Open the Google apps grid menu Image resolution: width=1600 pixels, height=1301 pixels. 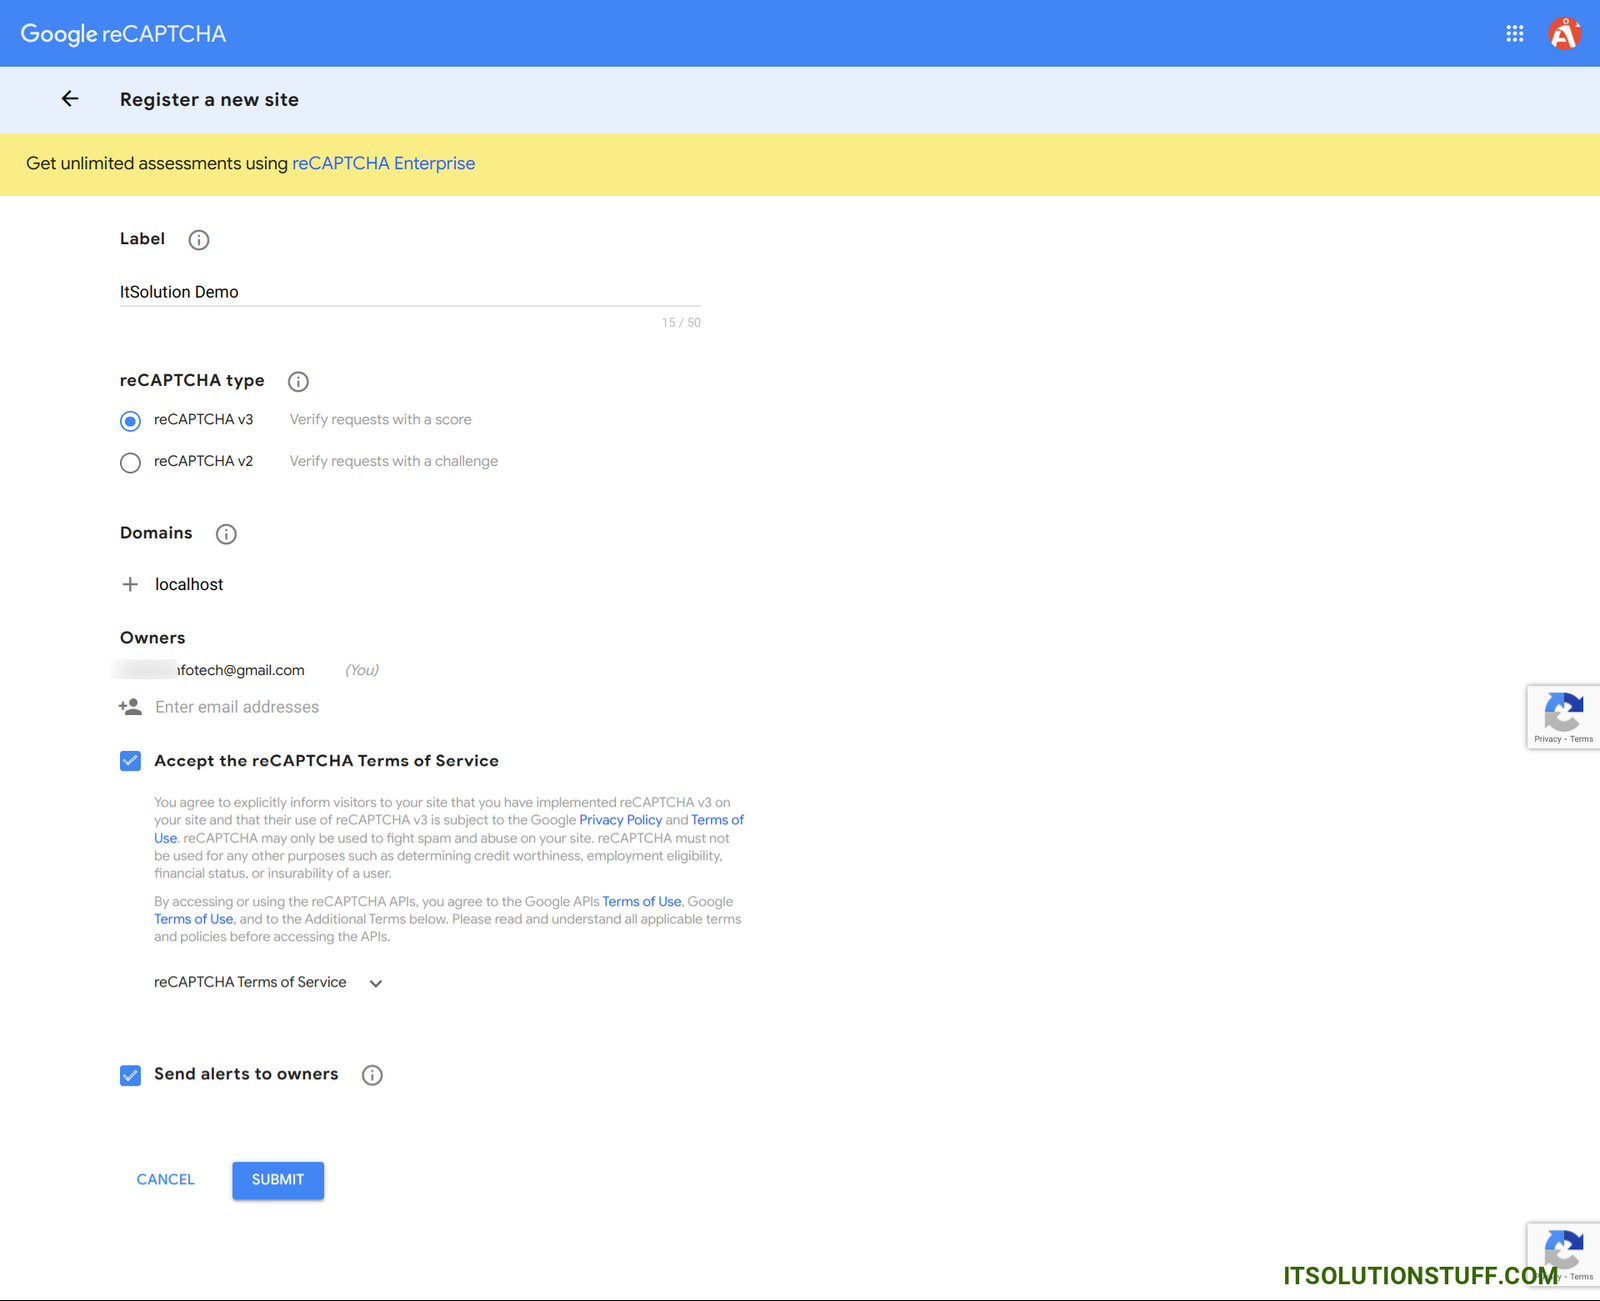click(1514, 34)
